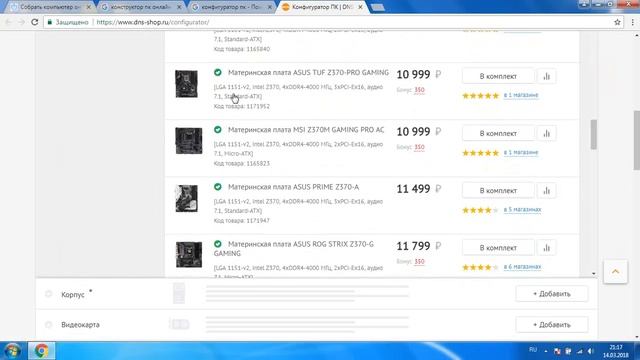640x360 pixels.
Task: Open Chrome menu with three dots
Action: (x=633, y=22)
